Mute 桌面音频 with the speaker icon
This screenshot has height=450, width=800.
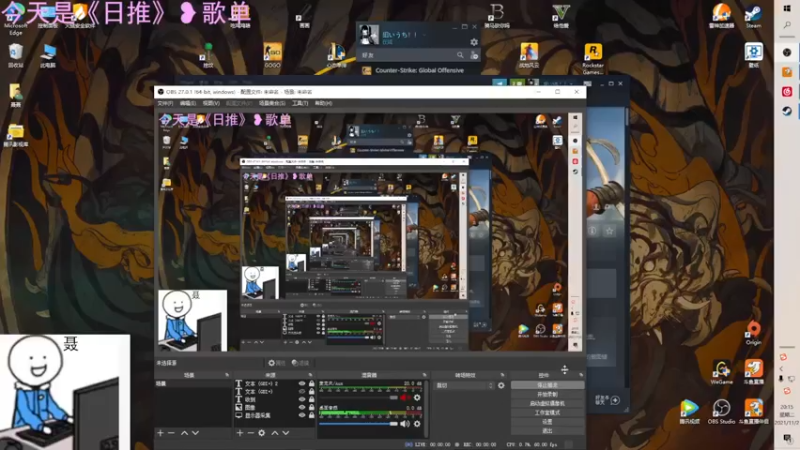tap(405, 423)
